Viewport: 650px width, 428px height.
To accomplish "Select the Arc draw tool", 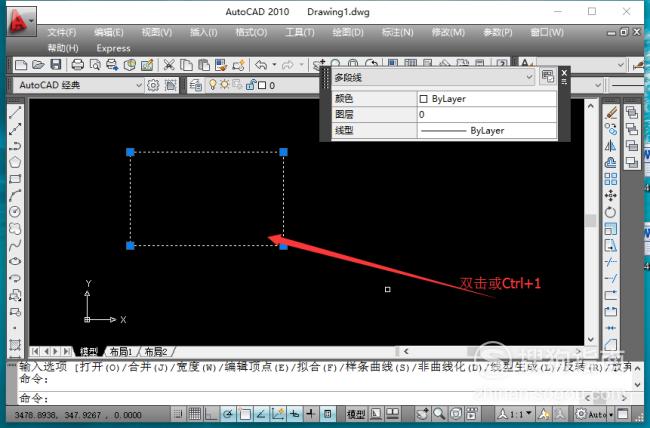I will click(15, 195).
